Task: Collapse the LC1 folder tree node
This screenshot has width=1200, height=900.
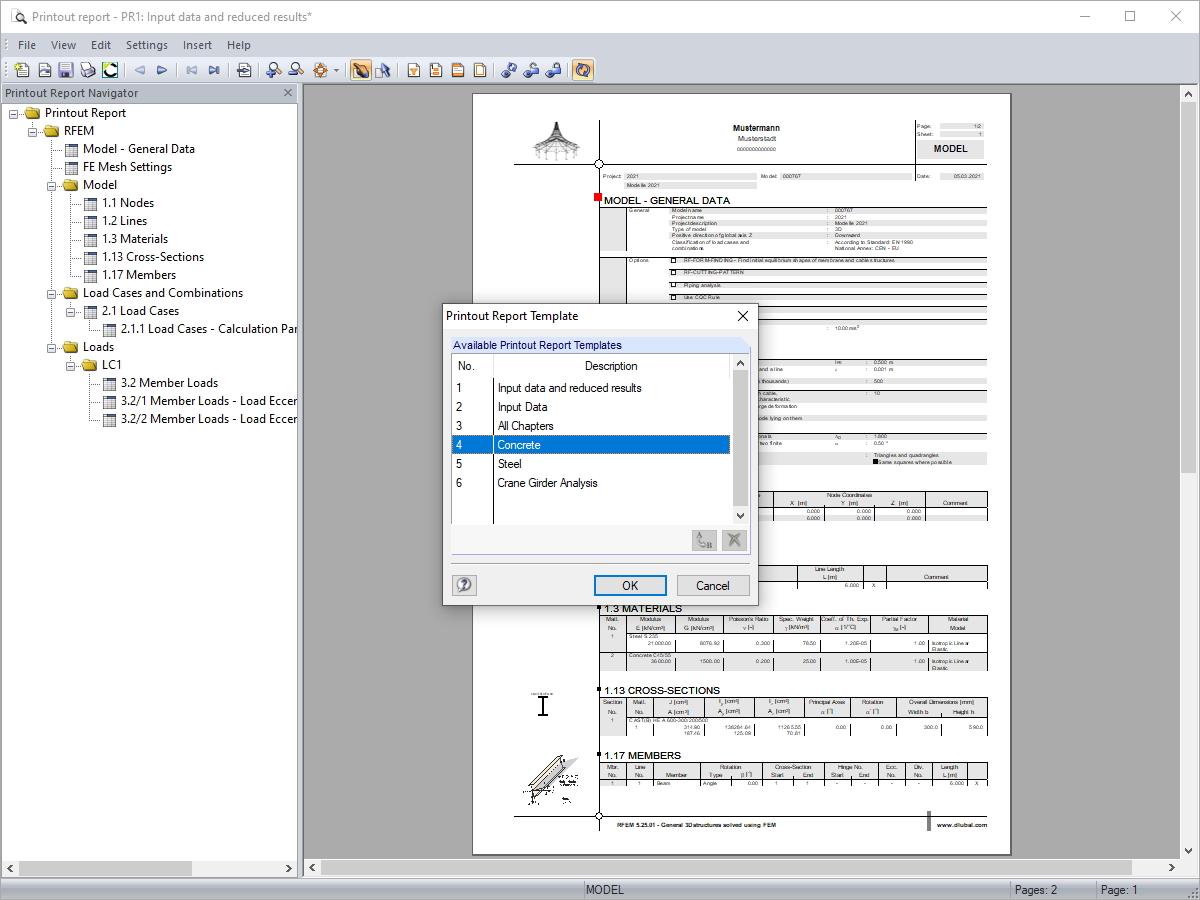Action: tap(71, 365)
